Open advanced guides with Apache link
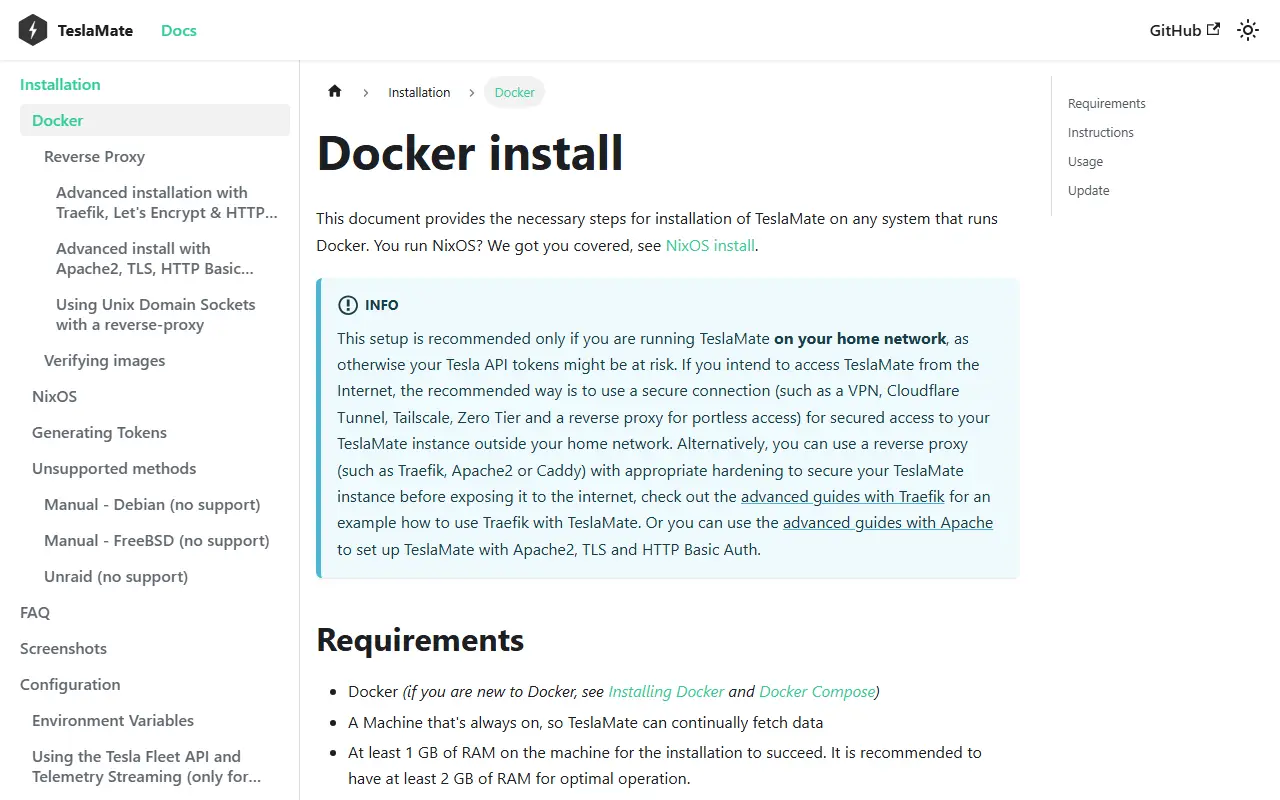 tap(888, 522)
